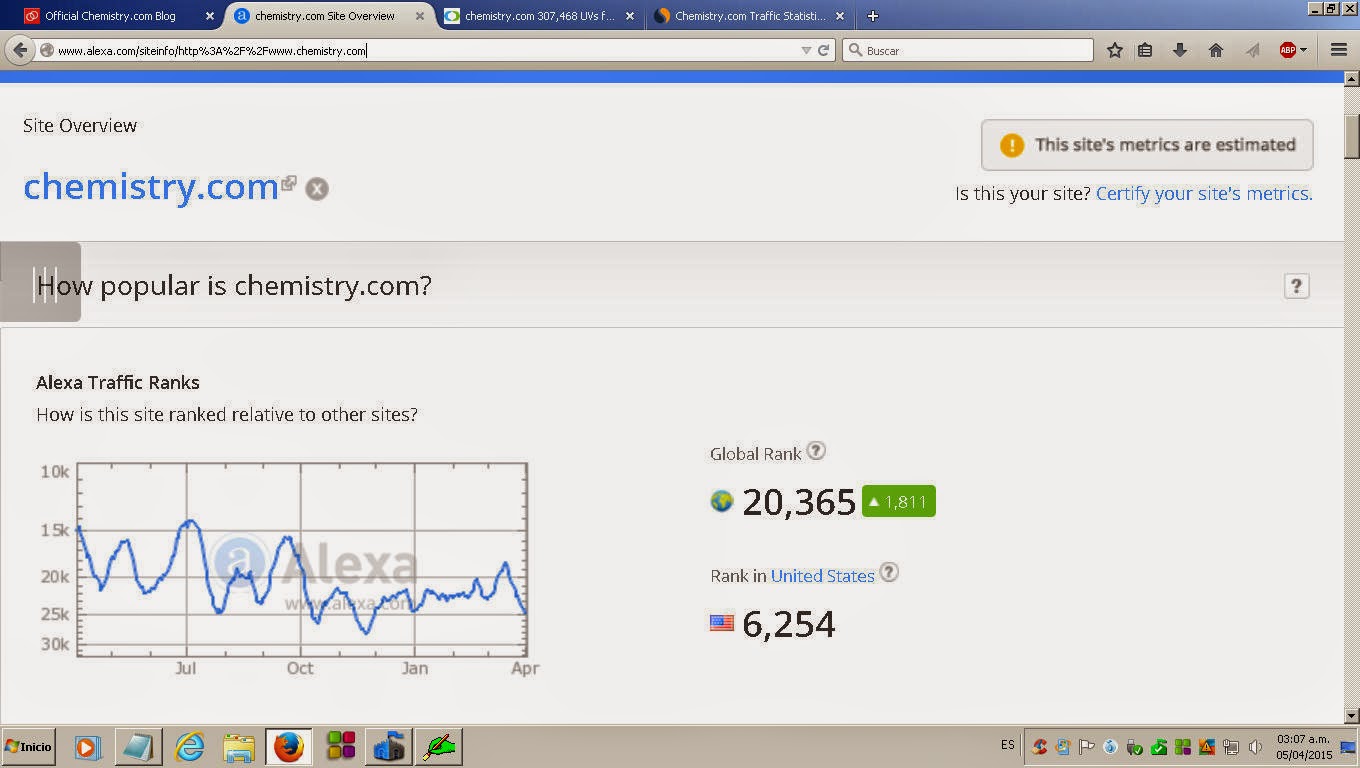Open the Adblock Plus dropdown arrow
The height and width of the screenshot is (768, 1360).
point(1303,50)
